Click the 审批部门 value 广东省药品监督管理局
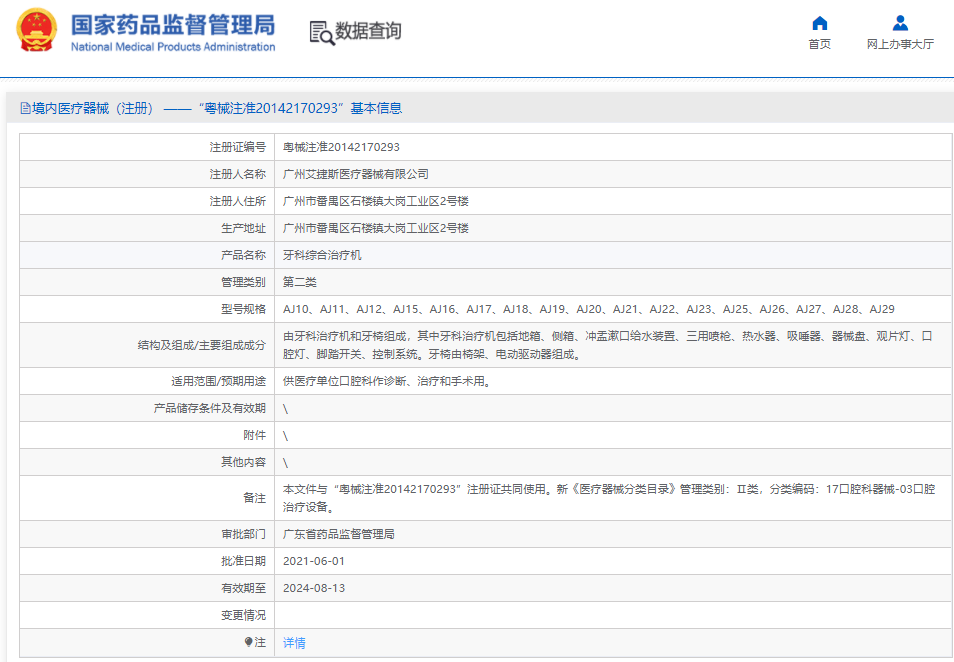The width and height of the screenshot is (954, 662). 339,534
